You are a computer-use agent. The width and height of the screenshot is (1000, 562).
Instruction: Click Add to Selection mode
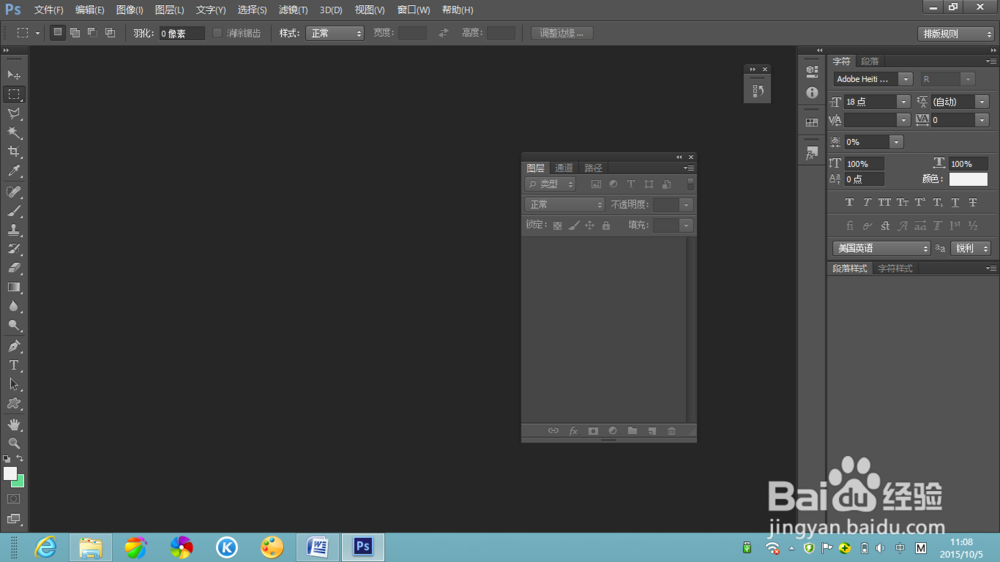click(x=75, y=33)
